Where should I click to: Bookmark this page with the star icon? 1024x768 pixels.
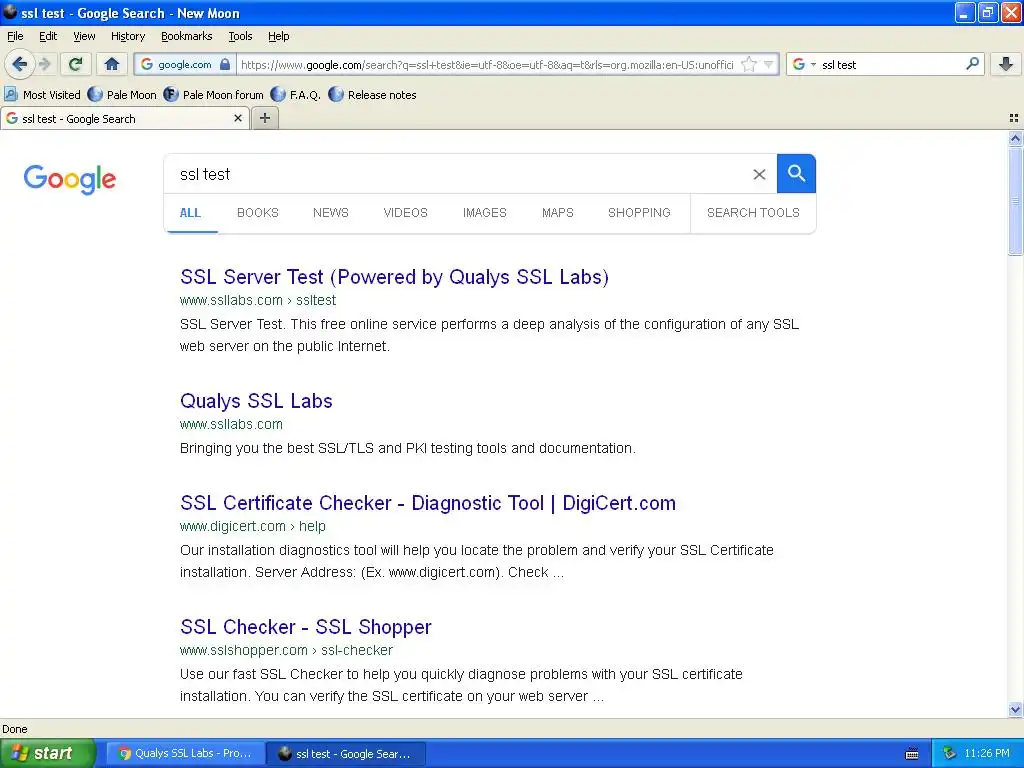tap(749, 64)
